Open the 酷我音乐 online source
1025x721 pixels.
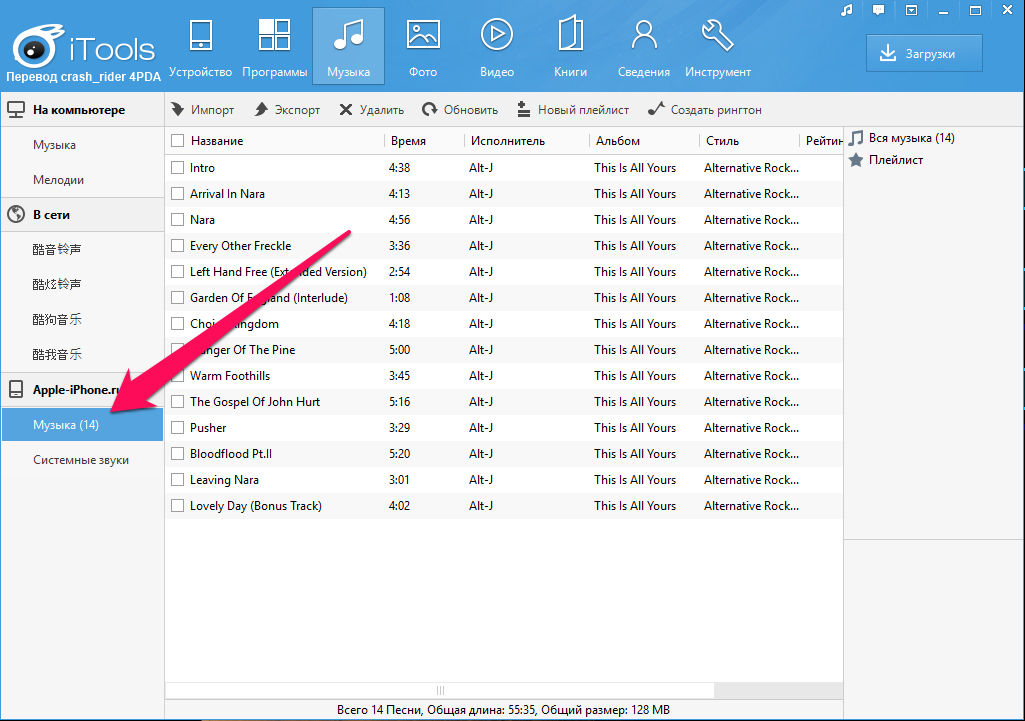[82, 354]
